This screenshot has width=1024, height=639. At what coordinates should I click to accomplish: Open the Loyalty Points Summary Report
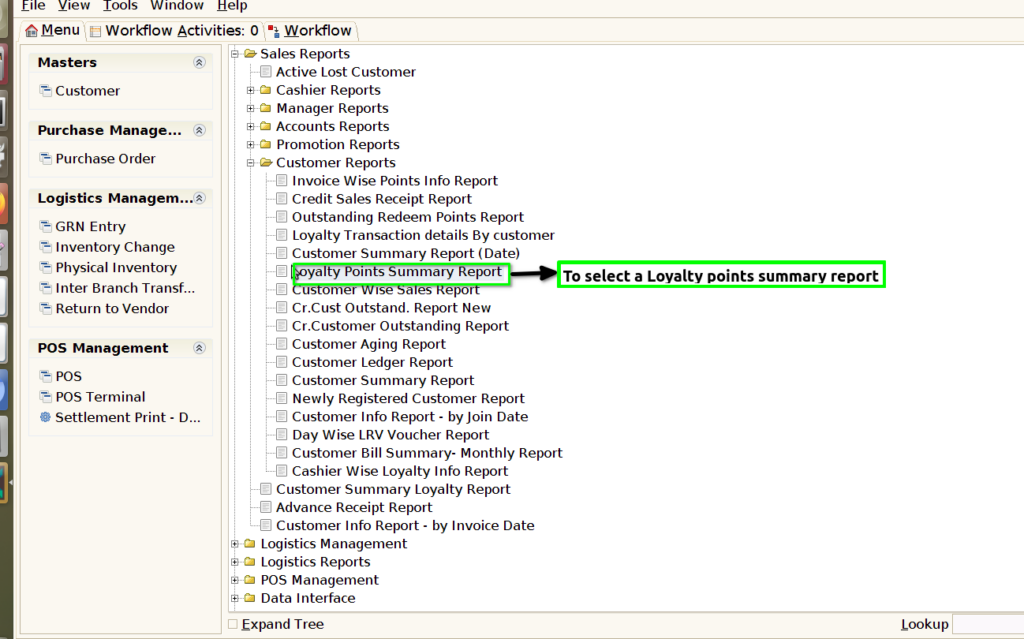pos(396,271)
